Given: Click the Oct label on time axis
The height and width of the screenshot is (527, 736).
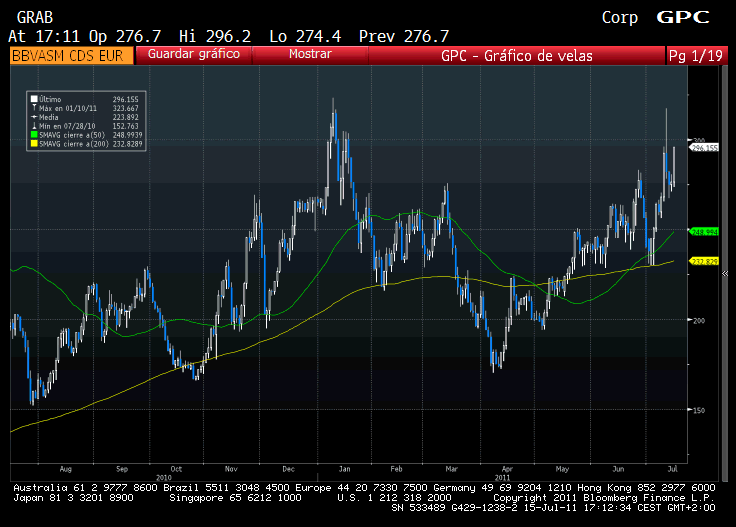Looking at the screenshot, I should (176, 469).
